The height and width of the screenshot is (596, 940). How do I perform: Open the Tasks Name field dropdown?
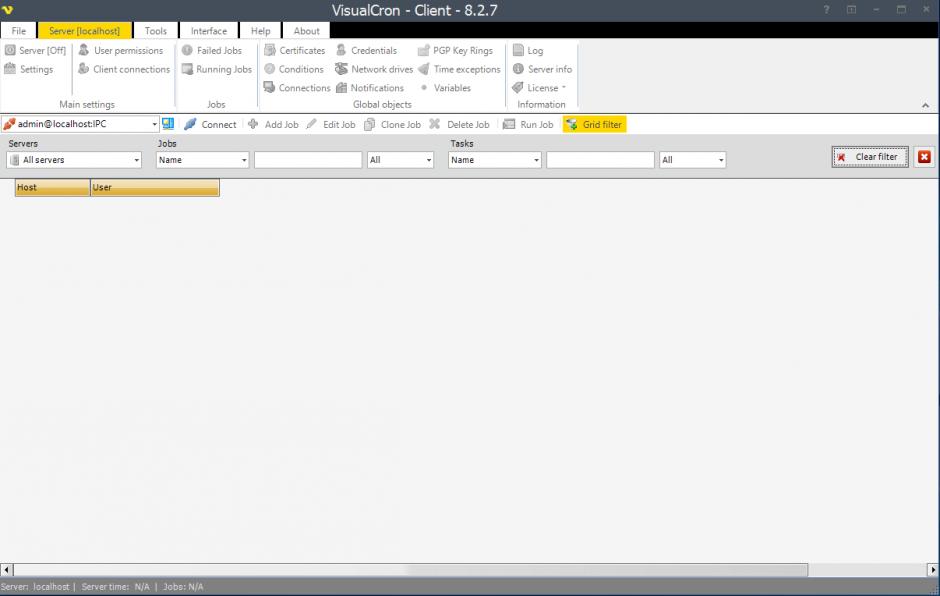click(x=536, y=160)
